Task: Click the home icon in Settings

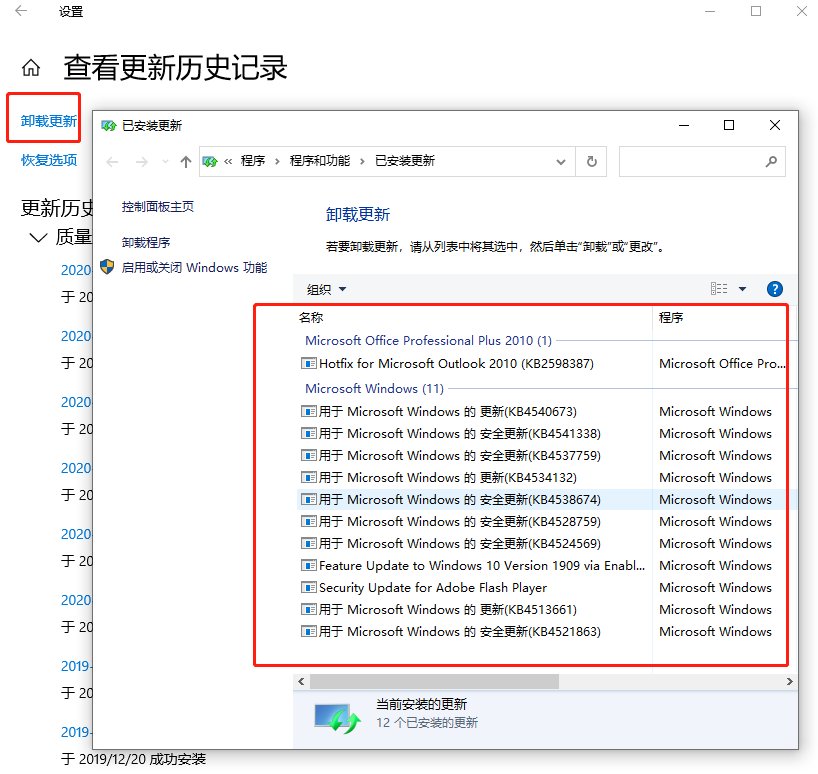Action: coord(31,67)
